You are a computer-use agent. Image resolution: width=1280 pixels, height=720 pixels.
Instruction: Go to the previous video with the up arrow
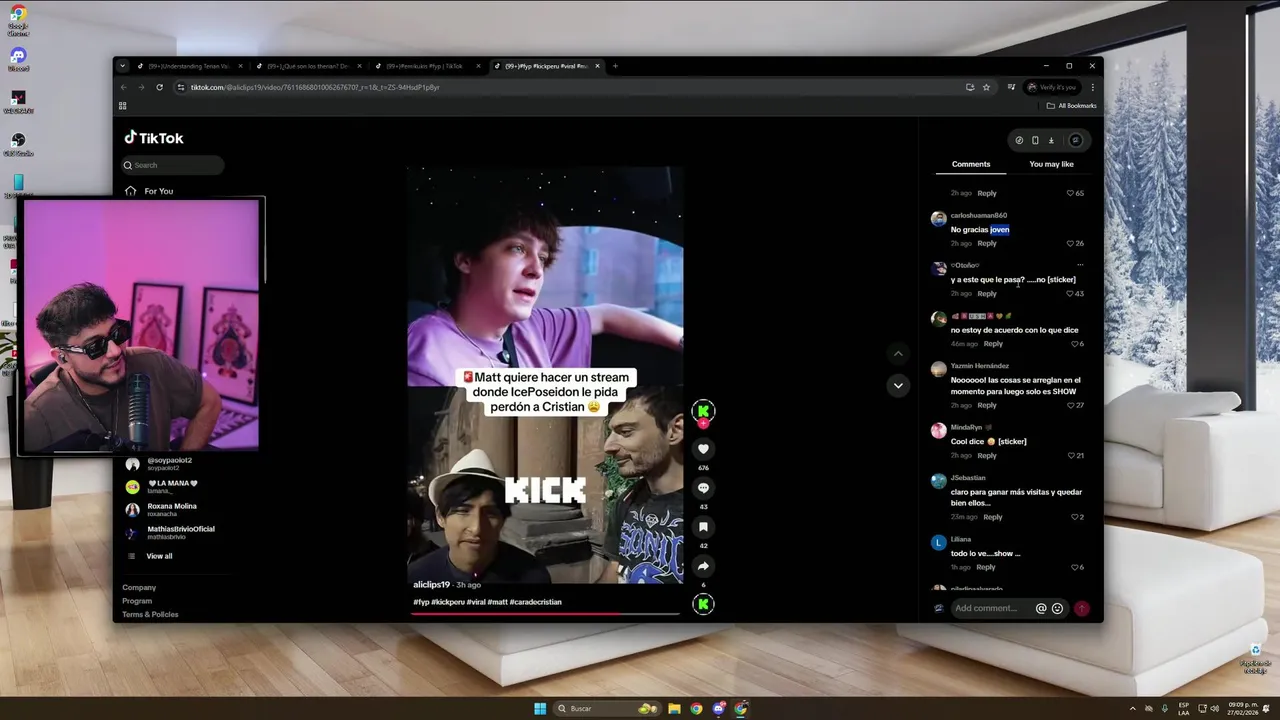898,353
